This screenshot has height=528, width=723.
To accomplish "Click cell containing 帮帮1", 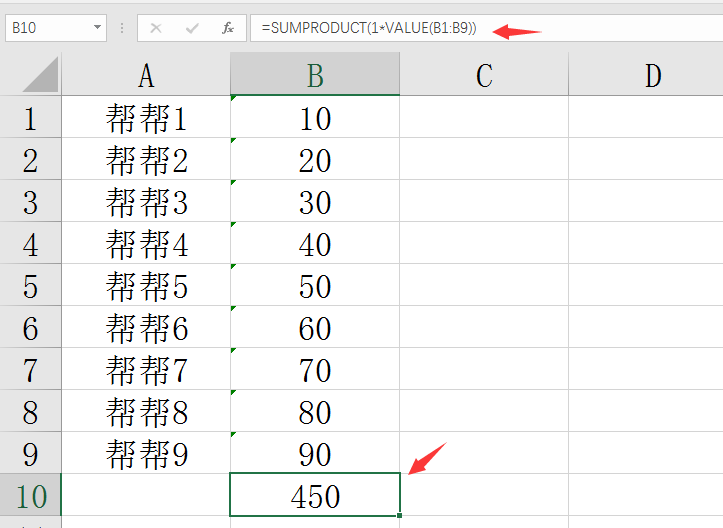I will point(146,117).
